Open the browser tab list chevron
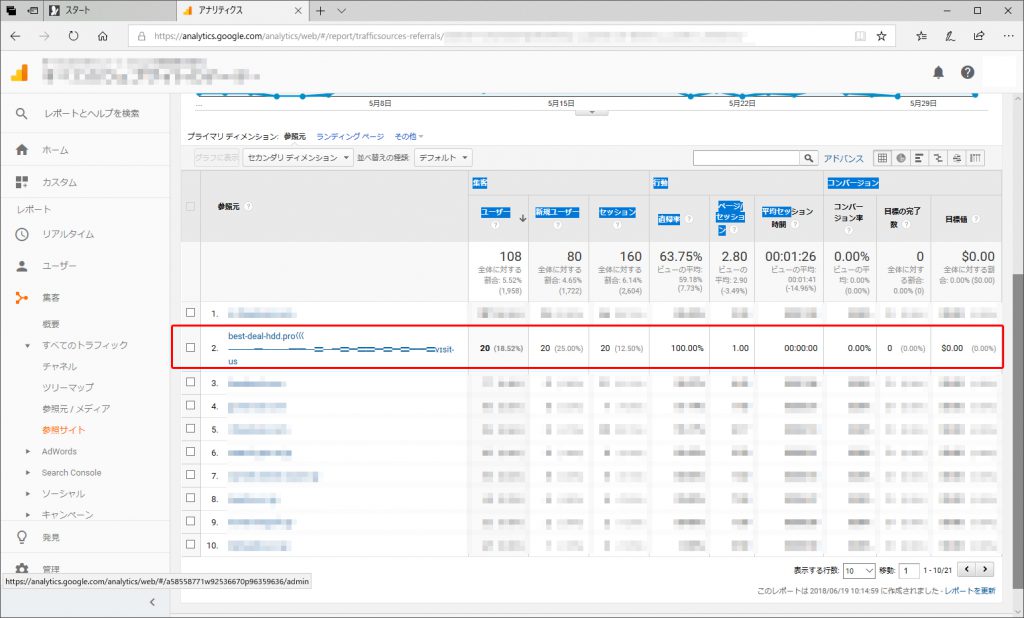Screen dimensions: 1024x618 341,10
